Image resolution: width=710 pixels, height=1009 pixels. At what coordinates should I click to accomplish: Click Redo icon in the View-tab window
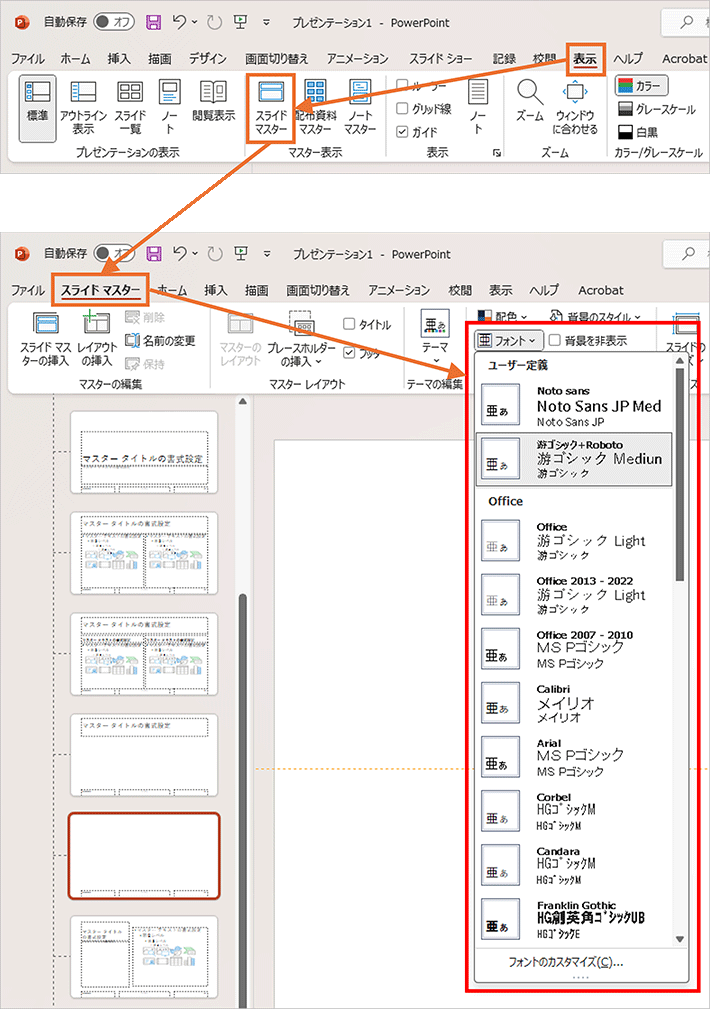coord(214,23)
